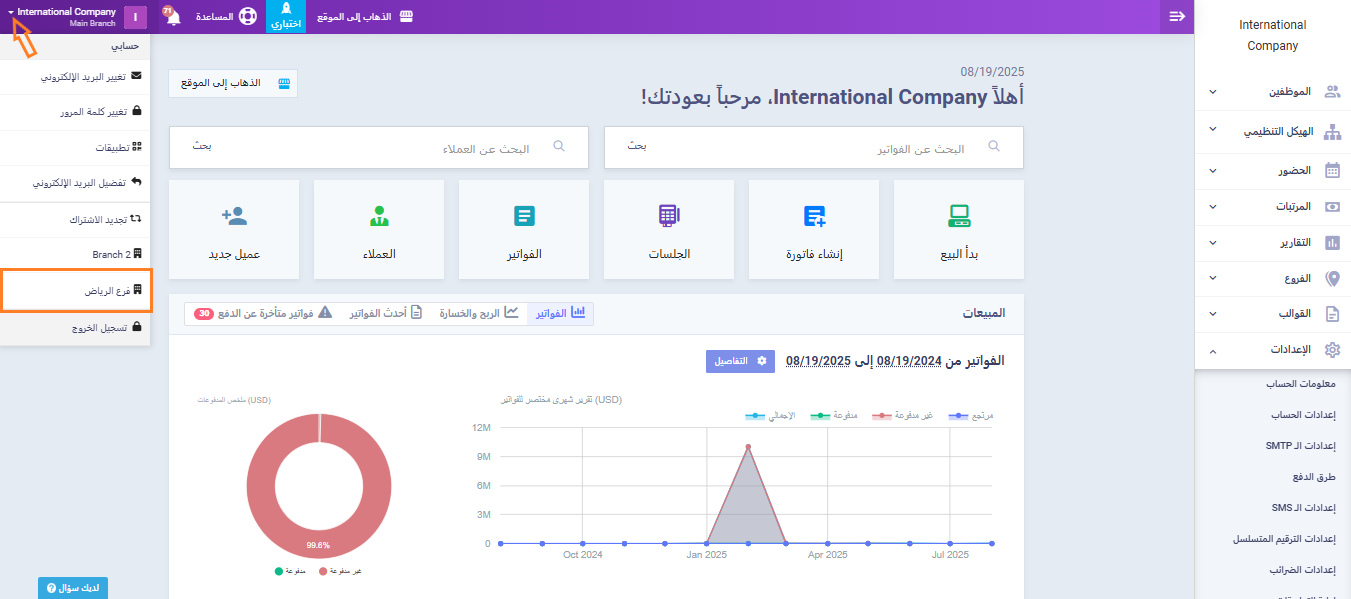
Task: Click the Start Selling (بدأ البيع) icon
Action: click(958, 216)
